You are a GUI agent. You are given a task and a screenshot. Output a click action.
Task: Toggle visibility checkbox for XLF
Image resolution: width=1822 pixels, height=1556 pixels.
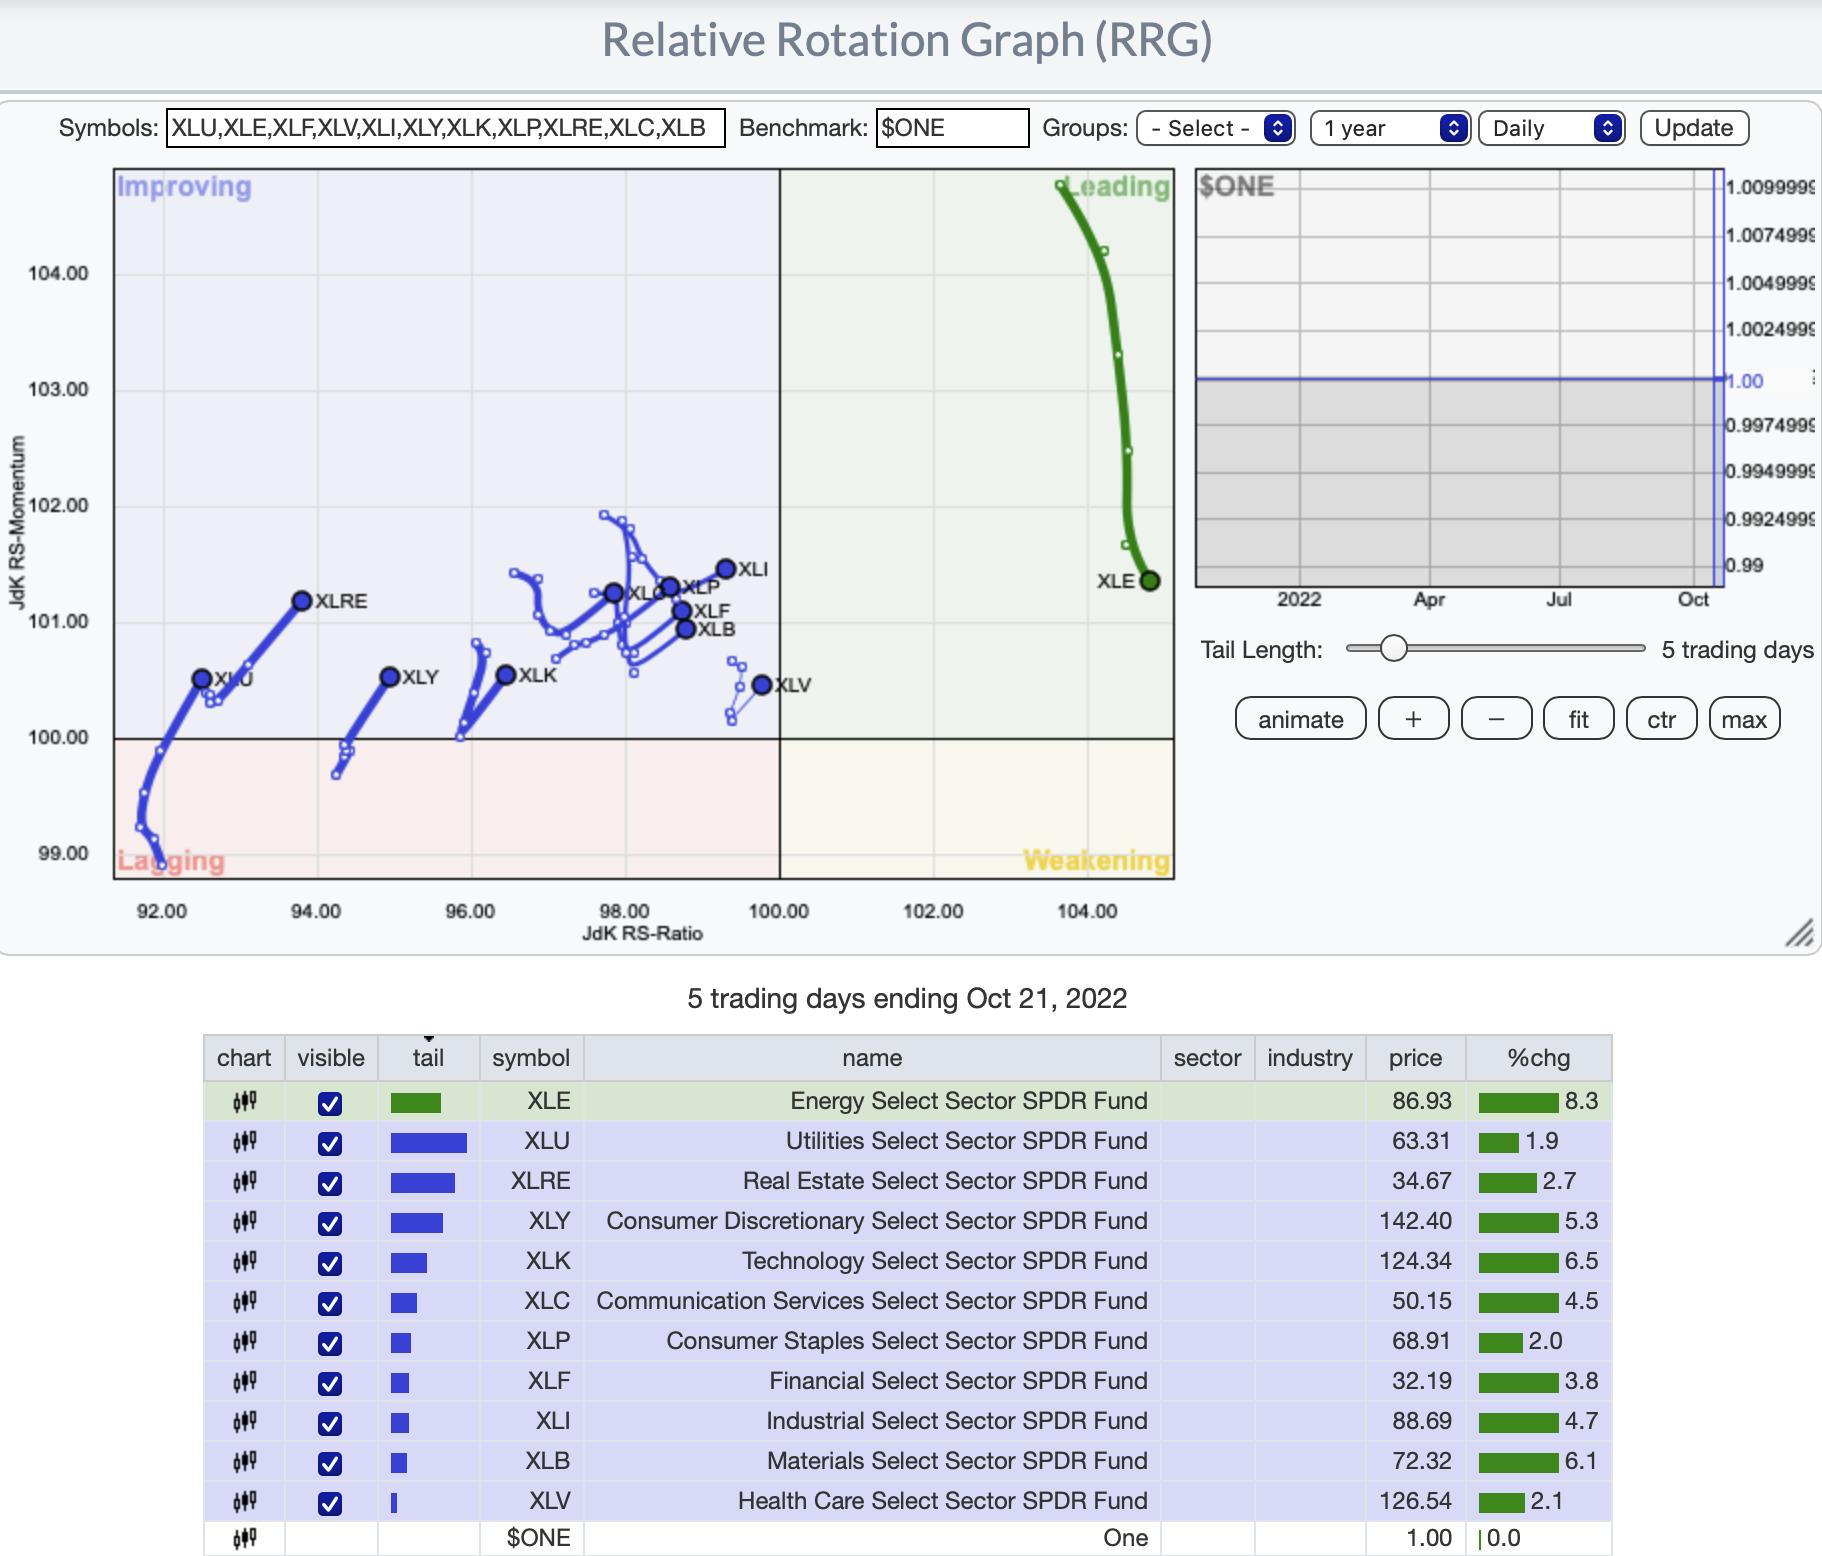coord(330,1383)
